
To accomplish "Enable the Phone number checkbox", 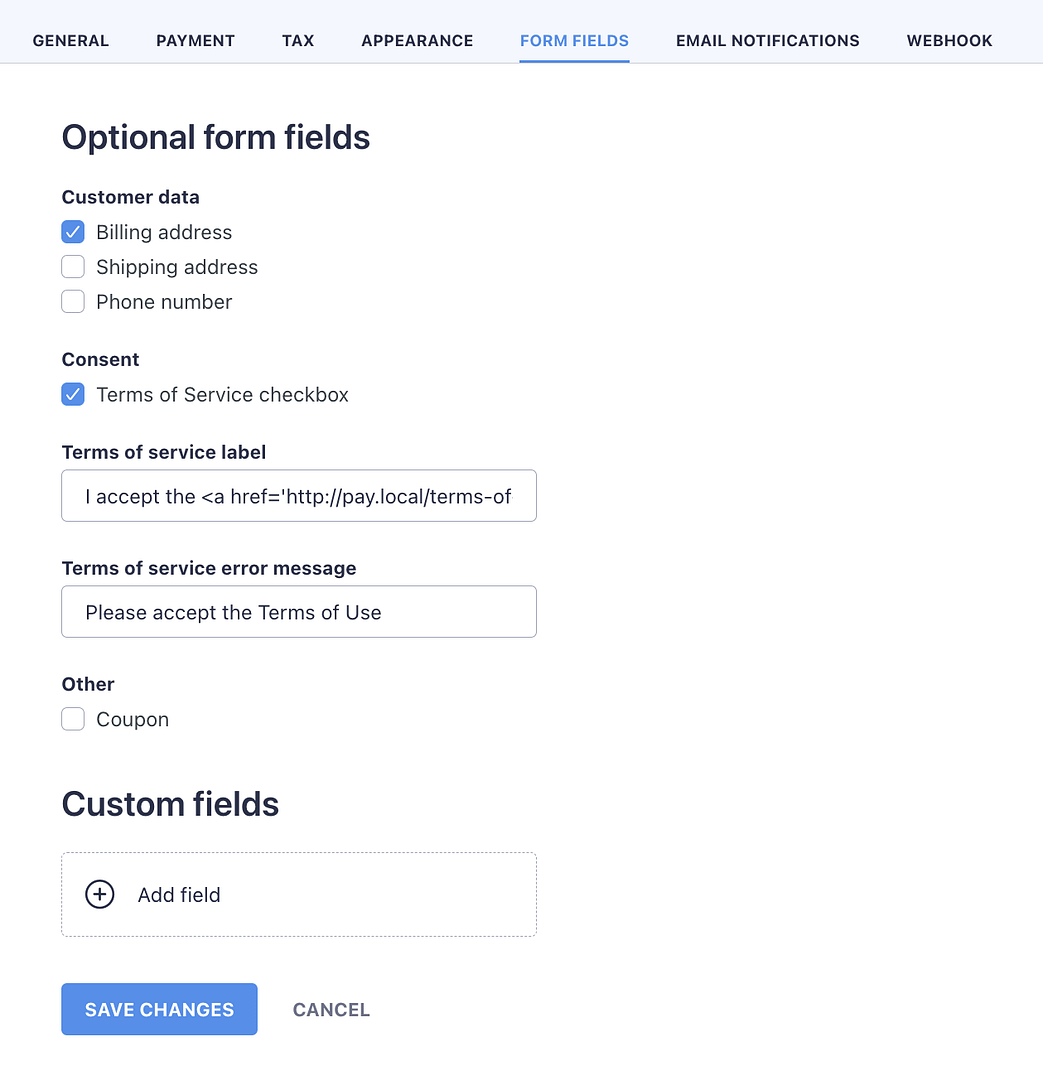I will (x=73, y=302).
